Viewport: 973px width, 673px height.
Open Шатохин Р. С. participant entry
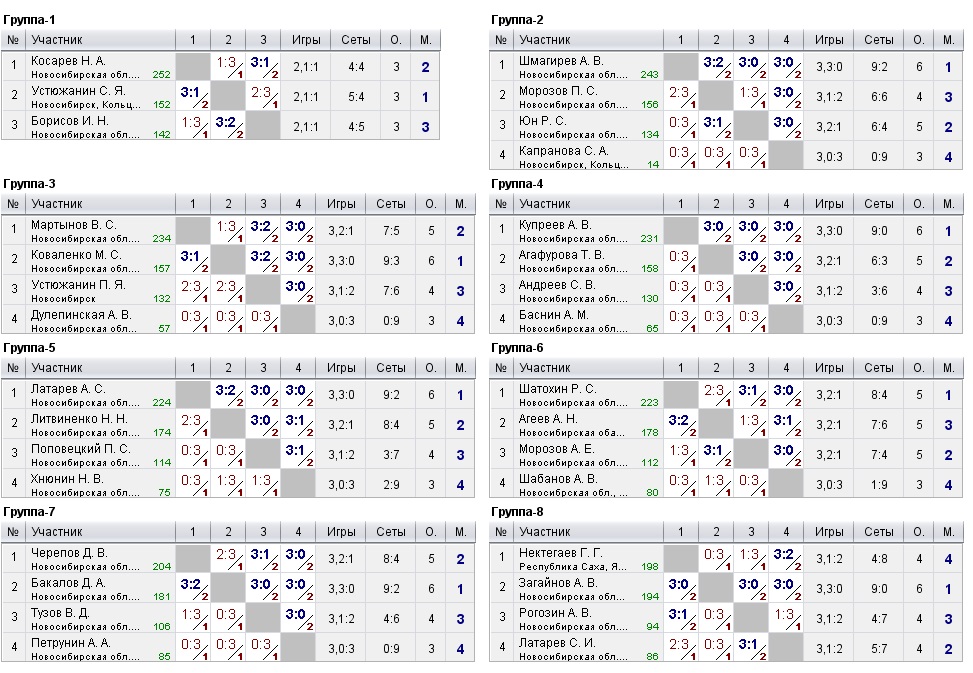click(557, 389)
